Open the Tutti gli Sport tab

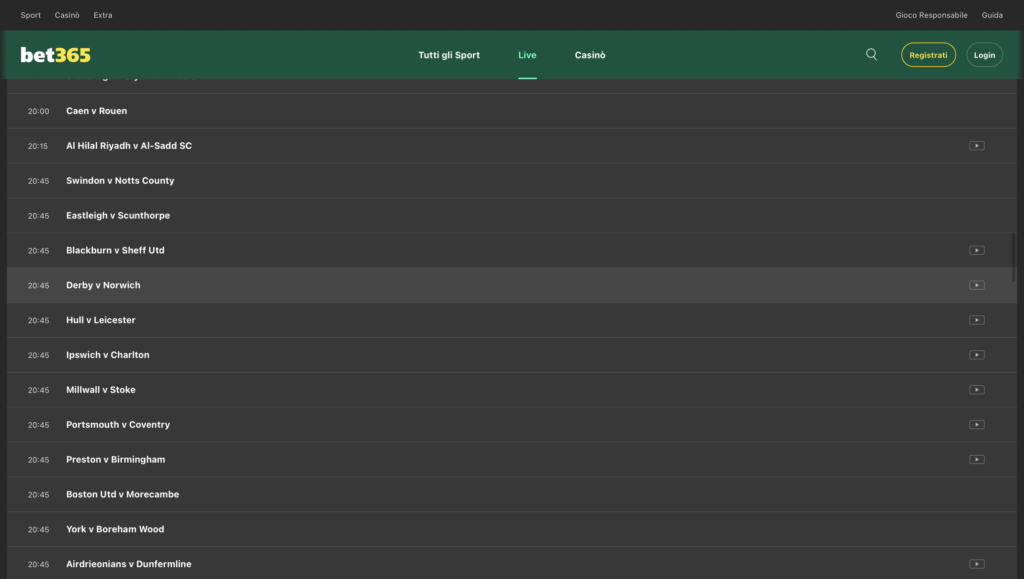[x=449, y=55]
